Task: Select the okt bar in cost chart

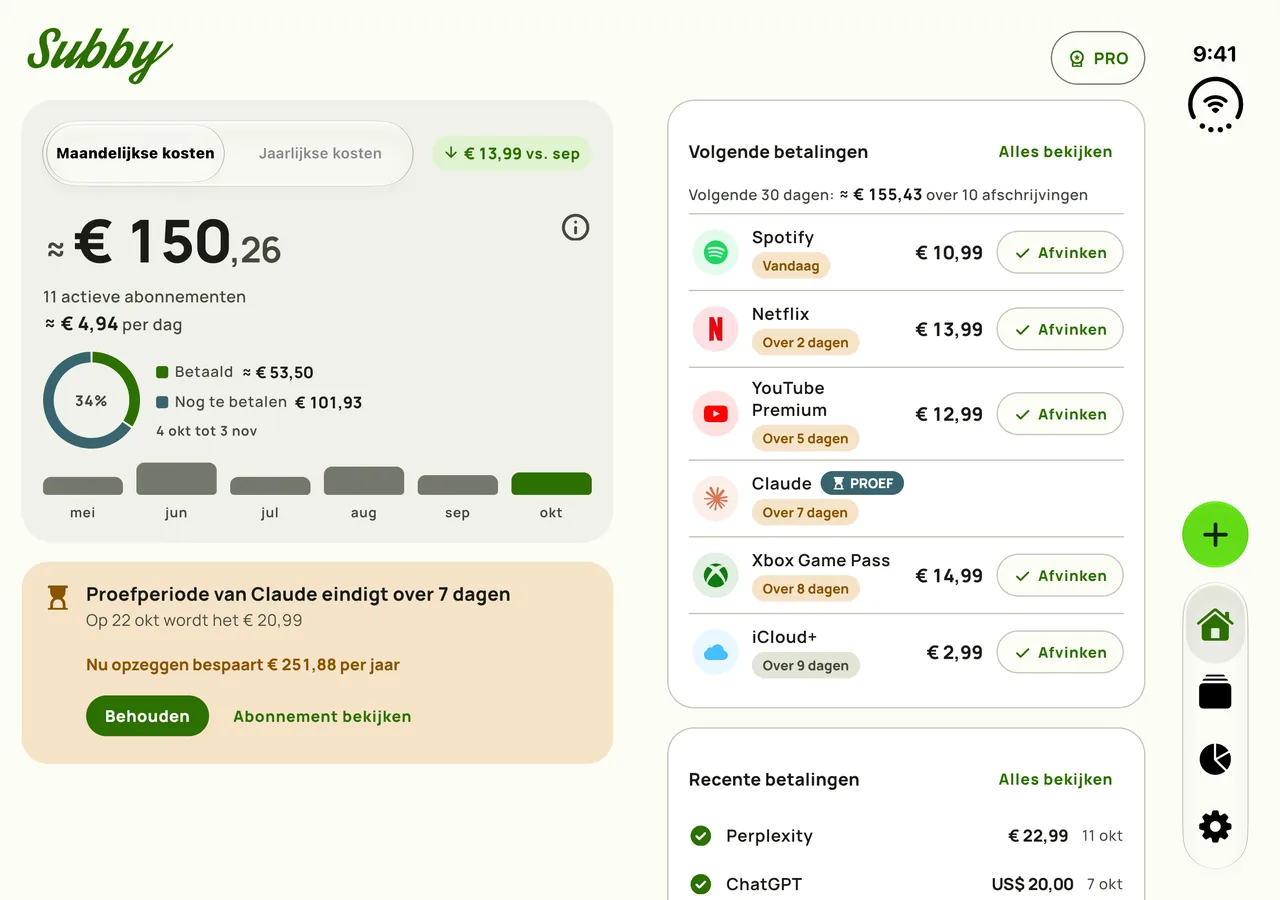Action: tap(551, 484)
